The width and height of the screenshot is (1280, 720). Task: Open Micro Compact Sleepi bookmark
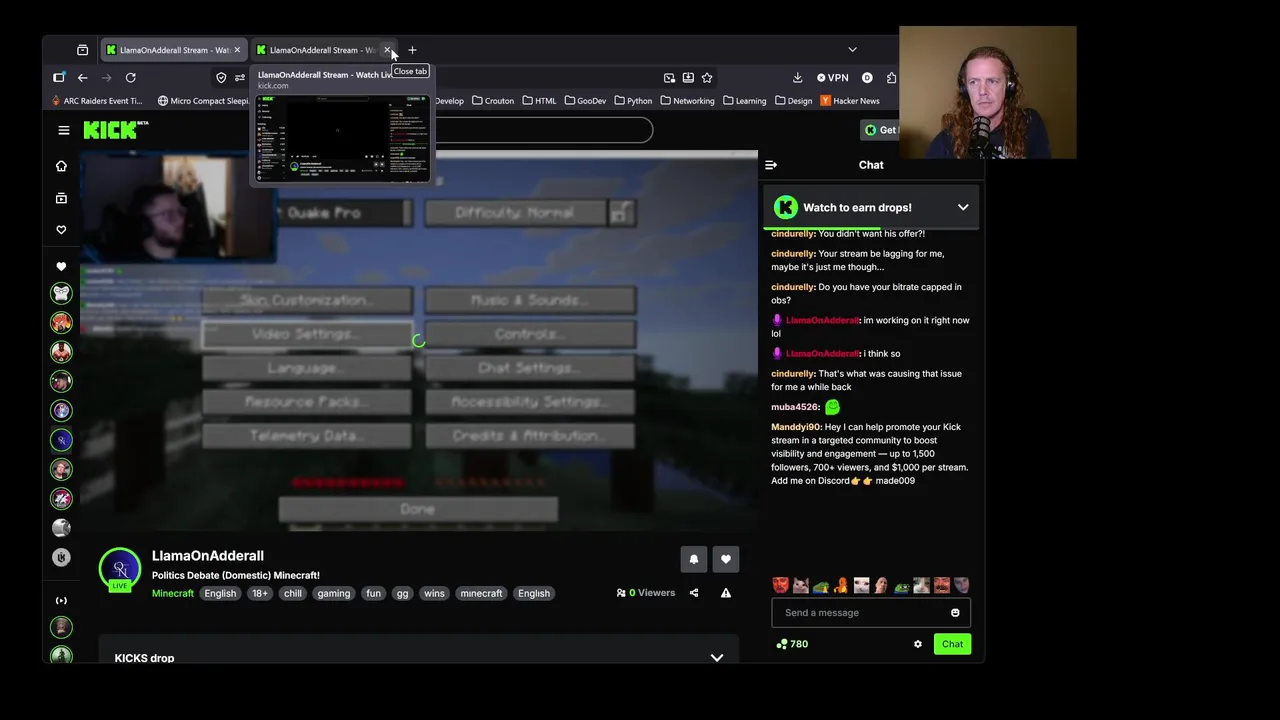[x=204, y=101]
